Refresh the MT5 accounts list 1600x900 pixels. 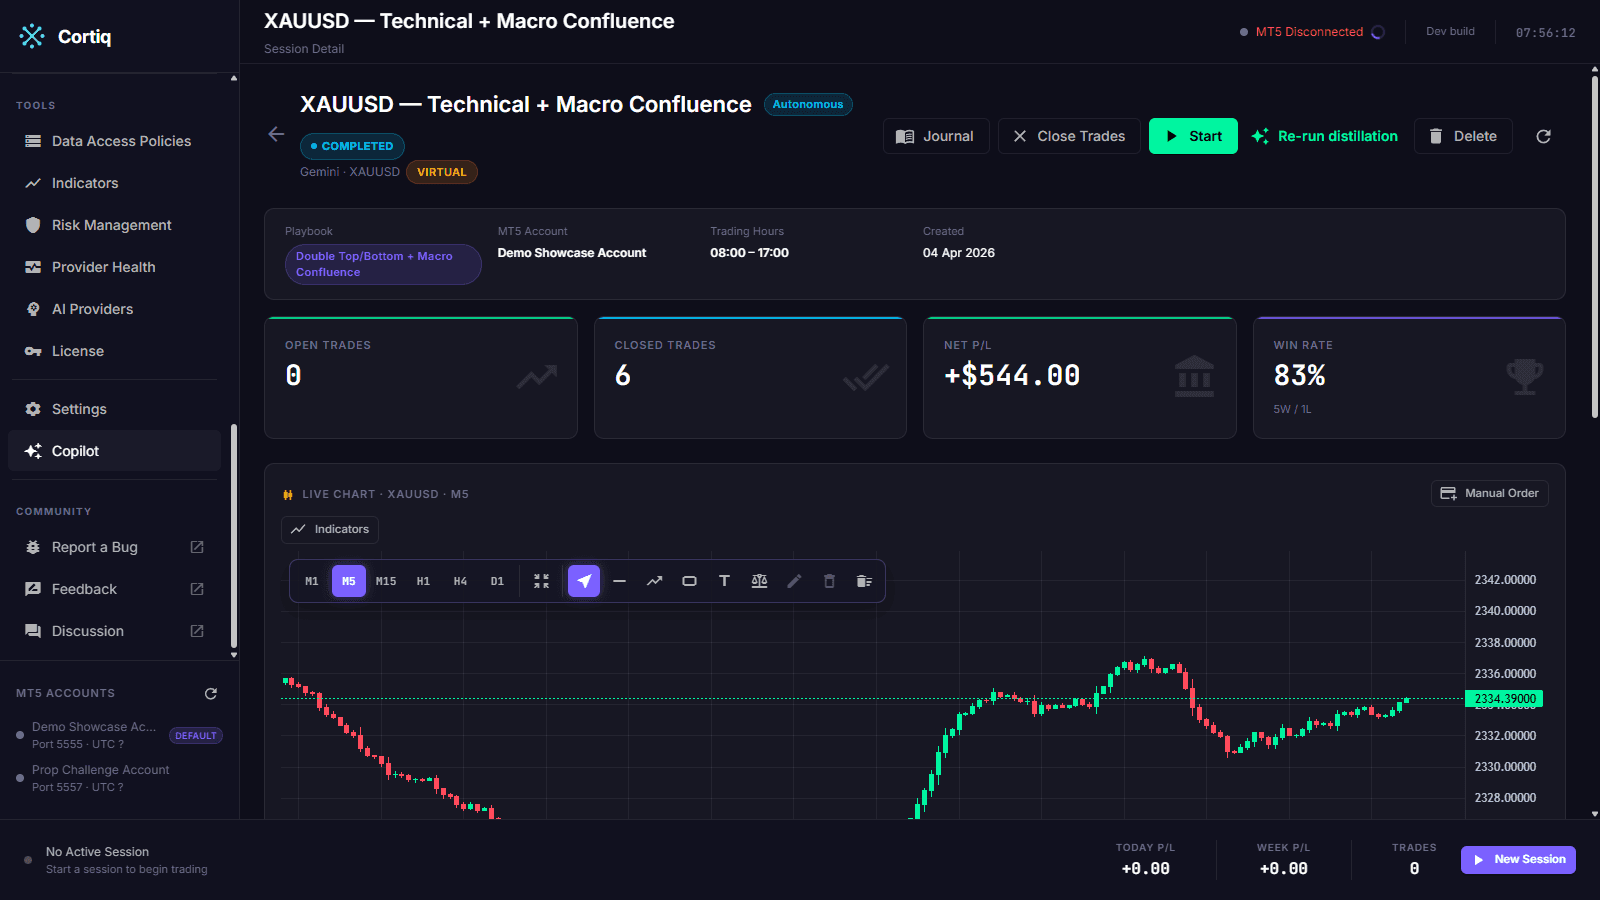pyautogui.click(x=211, y=693)
